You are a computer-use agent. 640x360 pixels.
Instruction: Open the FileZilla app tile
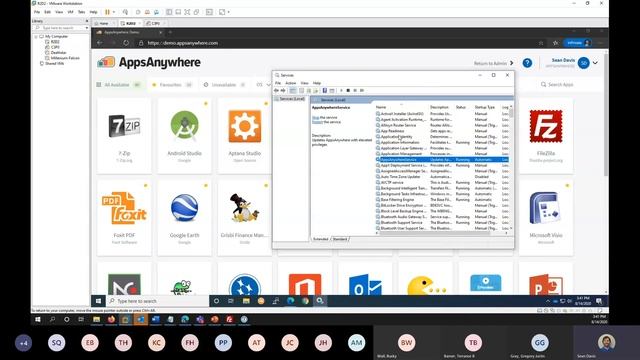(546, 136)
